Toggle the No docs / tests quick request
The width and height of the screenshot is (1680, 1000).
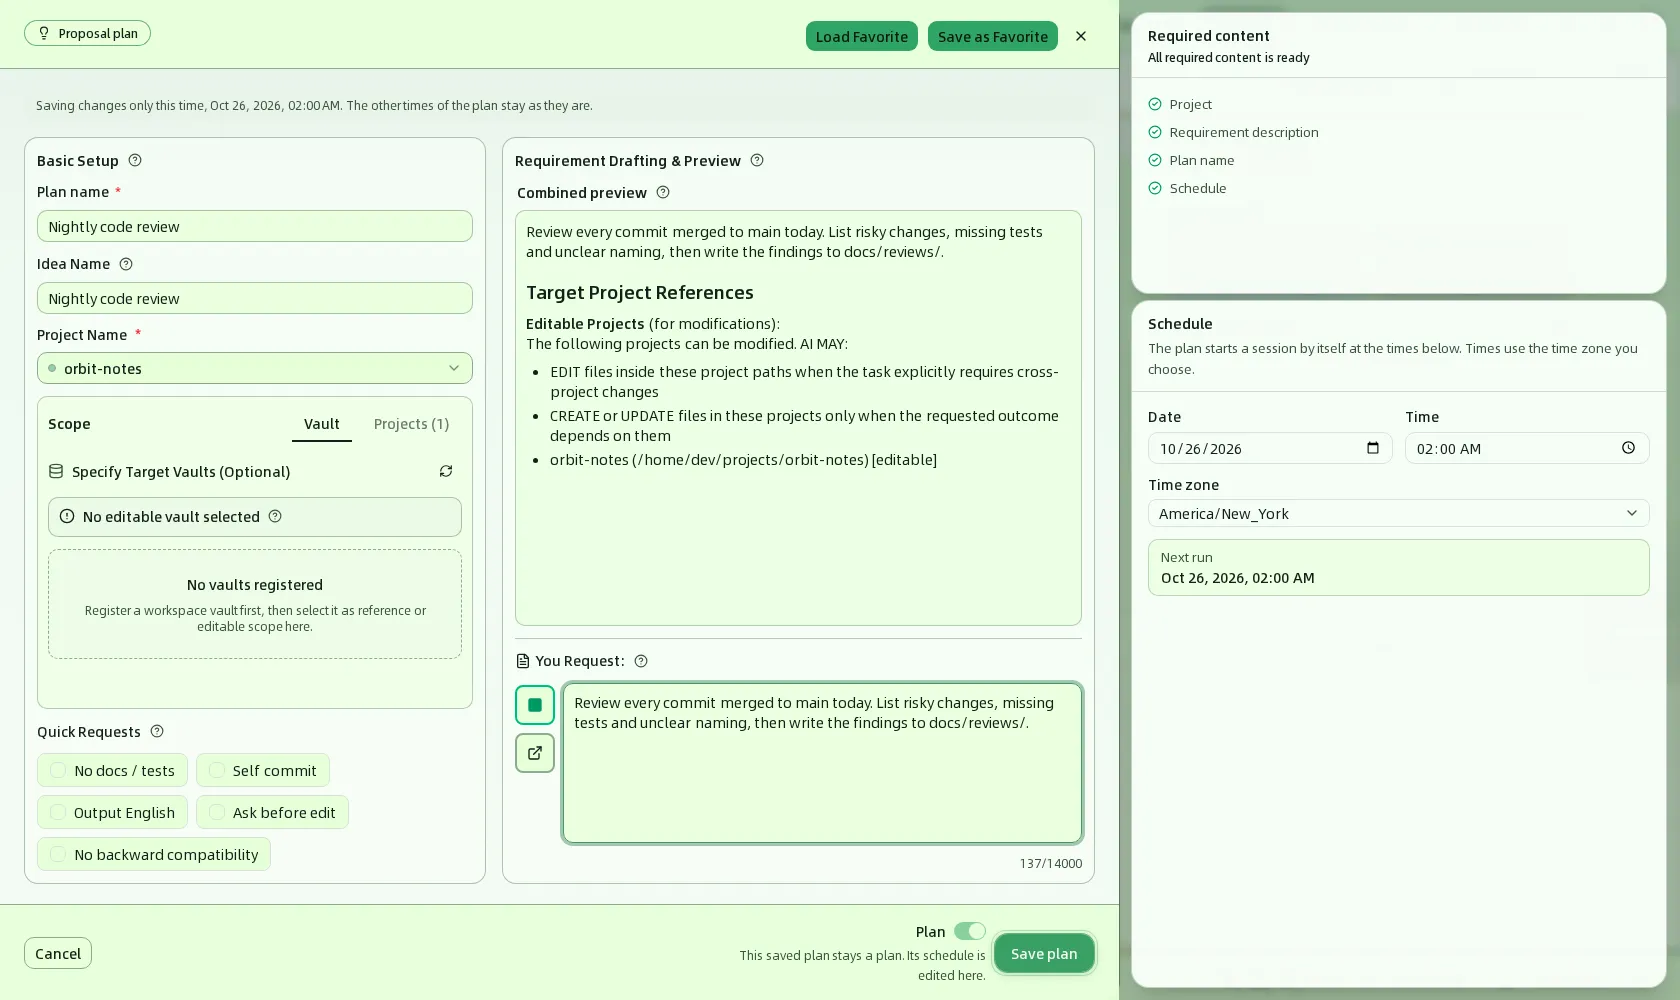pos(112,770)
